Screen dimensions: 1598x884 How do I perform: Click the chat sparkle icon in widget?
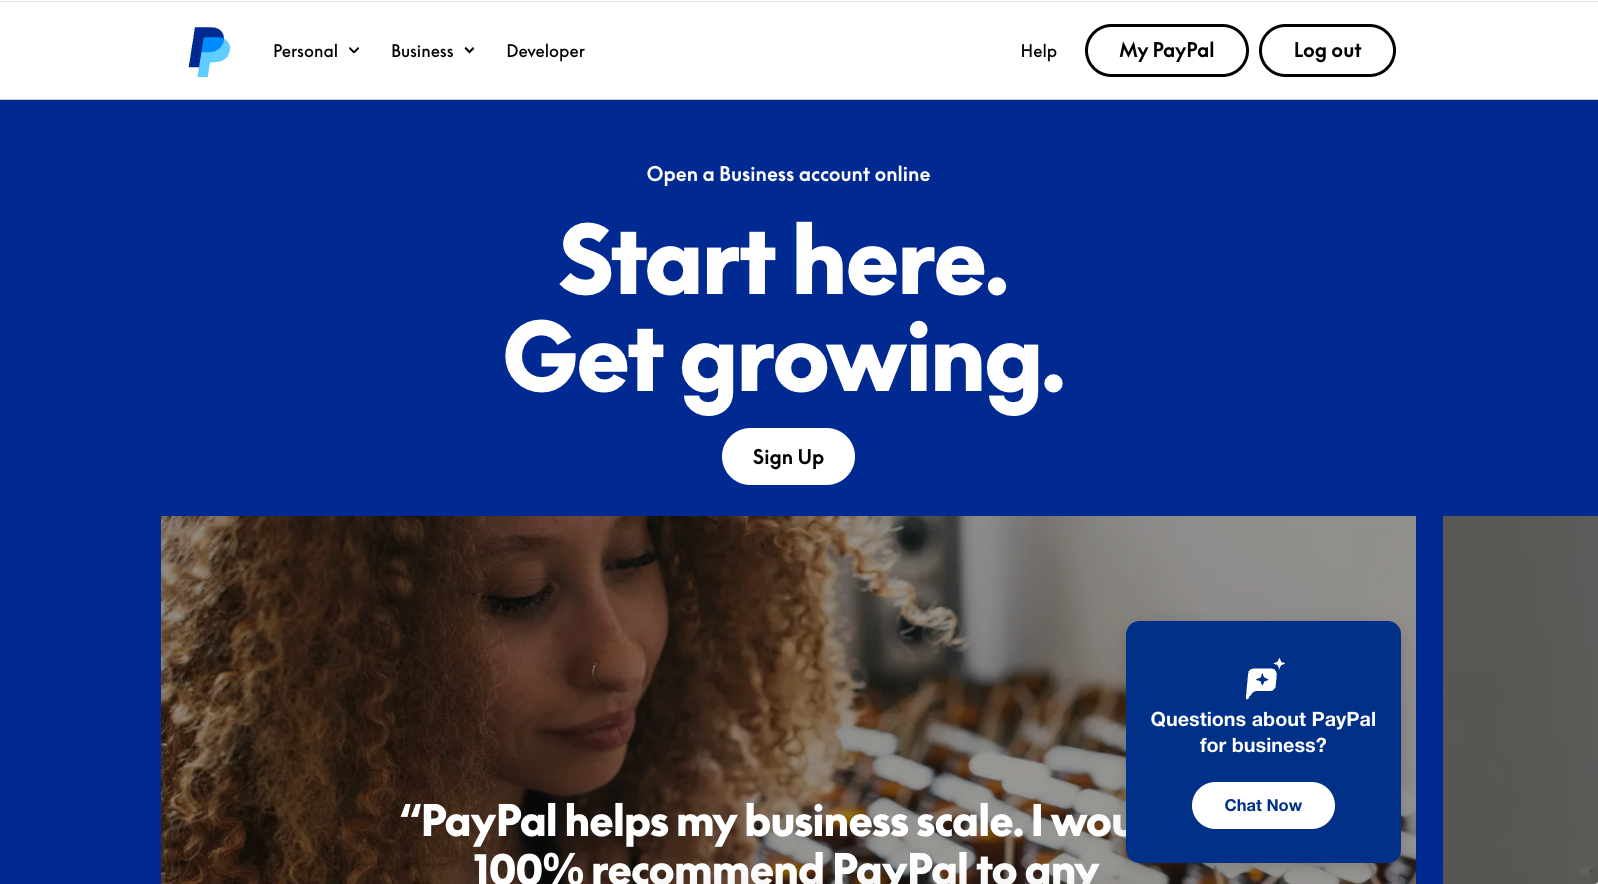[x=1264, y=678]
